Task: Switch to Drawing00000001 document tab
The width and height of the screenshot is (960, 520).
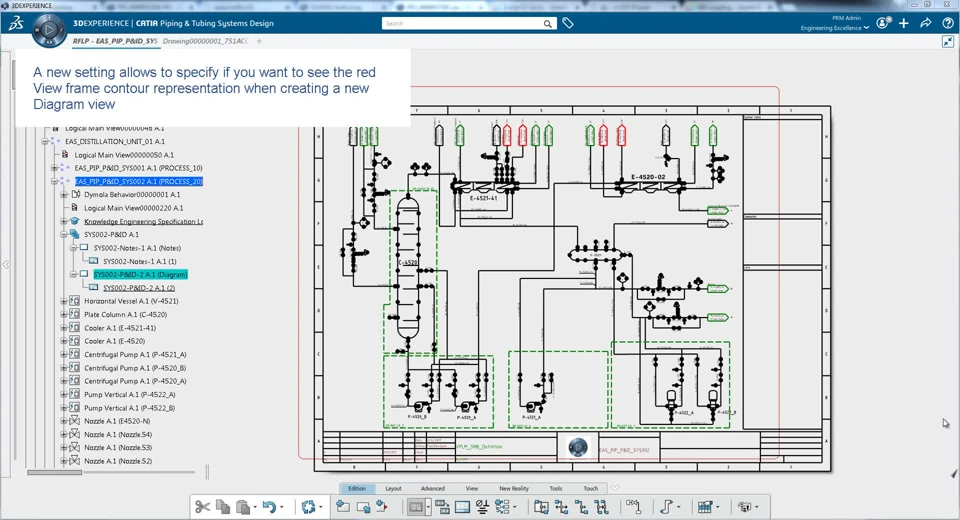Action: pos(205,41)
